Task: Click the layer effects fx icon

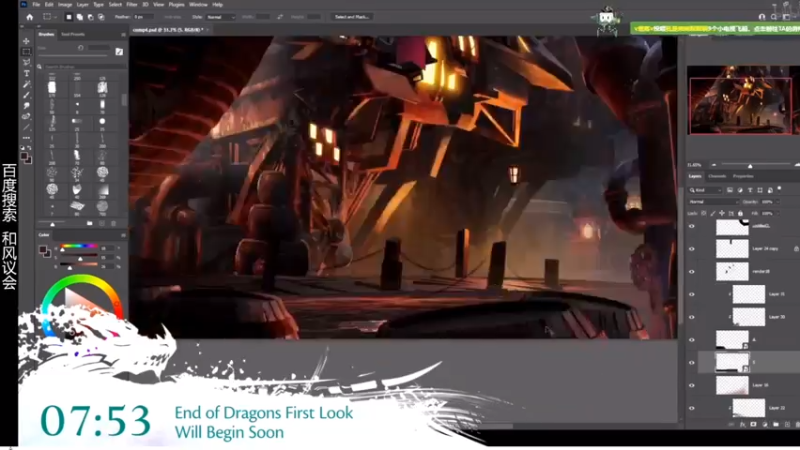Action: 742,424
